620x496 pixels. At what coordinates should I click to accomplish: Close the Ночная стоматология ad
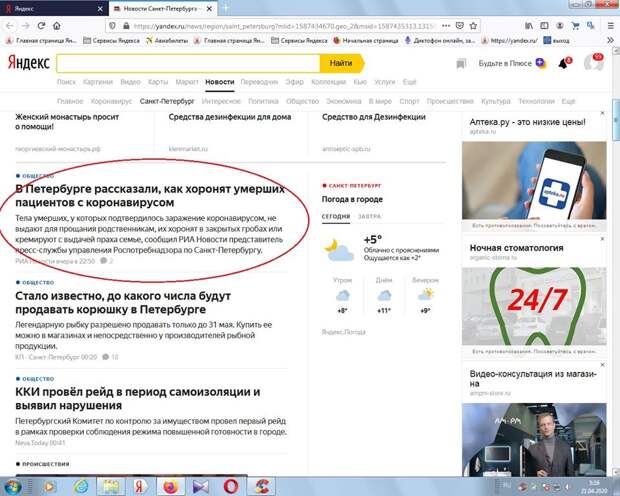[x=602, y=239]
